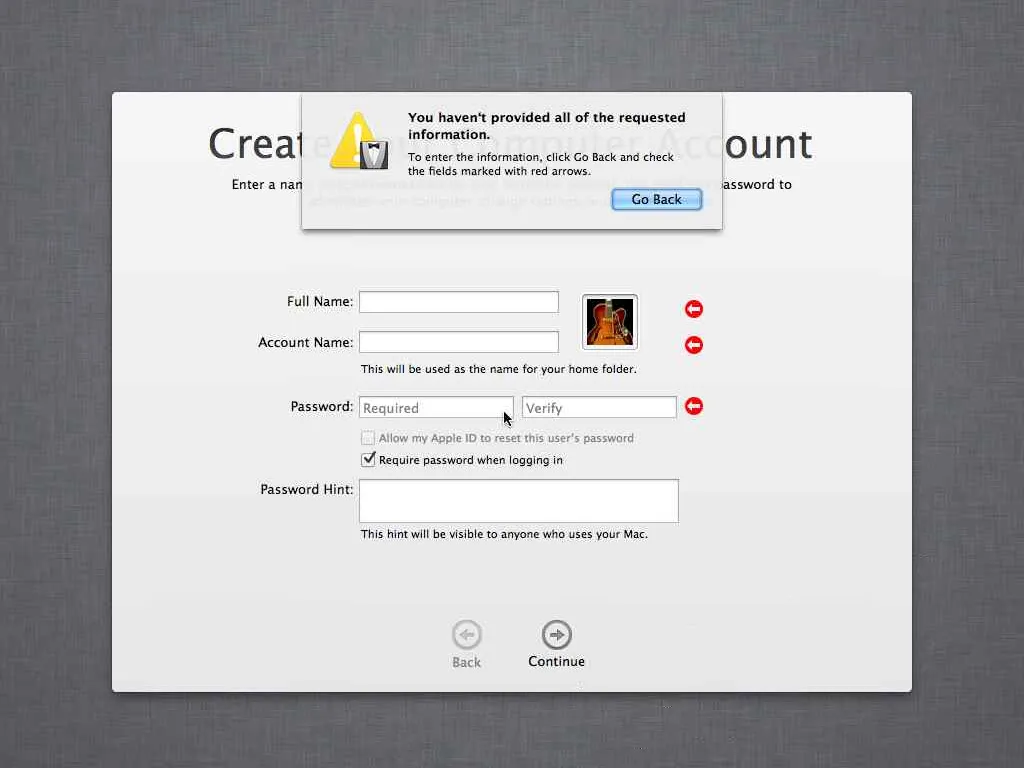Screen dimensions: 1024x768
Task: Click red arrow beside Password fields
Action: (x=694, y=406)
